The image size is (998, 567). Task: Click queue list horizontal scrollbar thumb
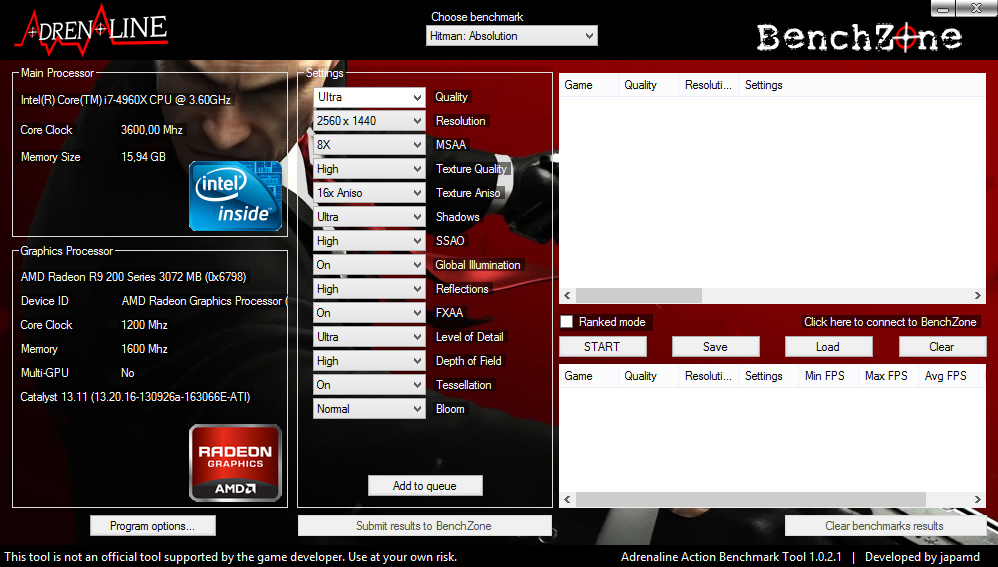tap(638, 295)
